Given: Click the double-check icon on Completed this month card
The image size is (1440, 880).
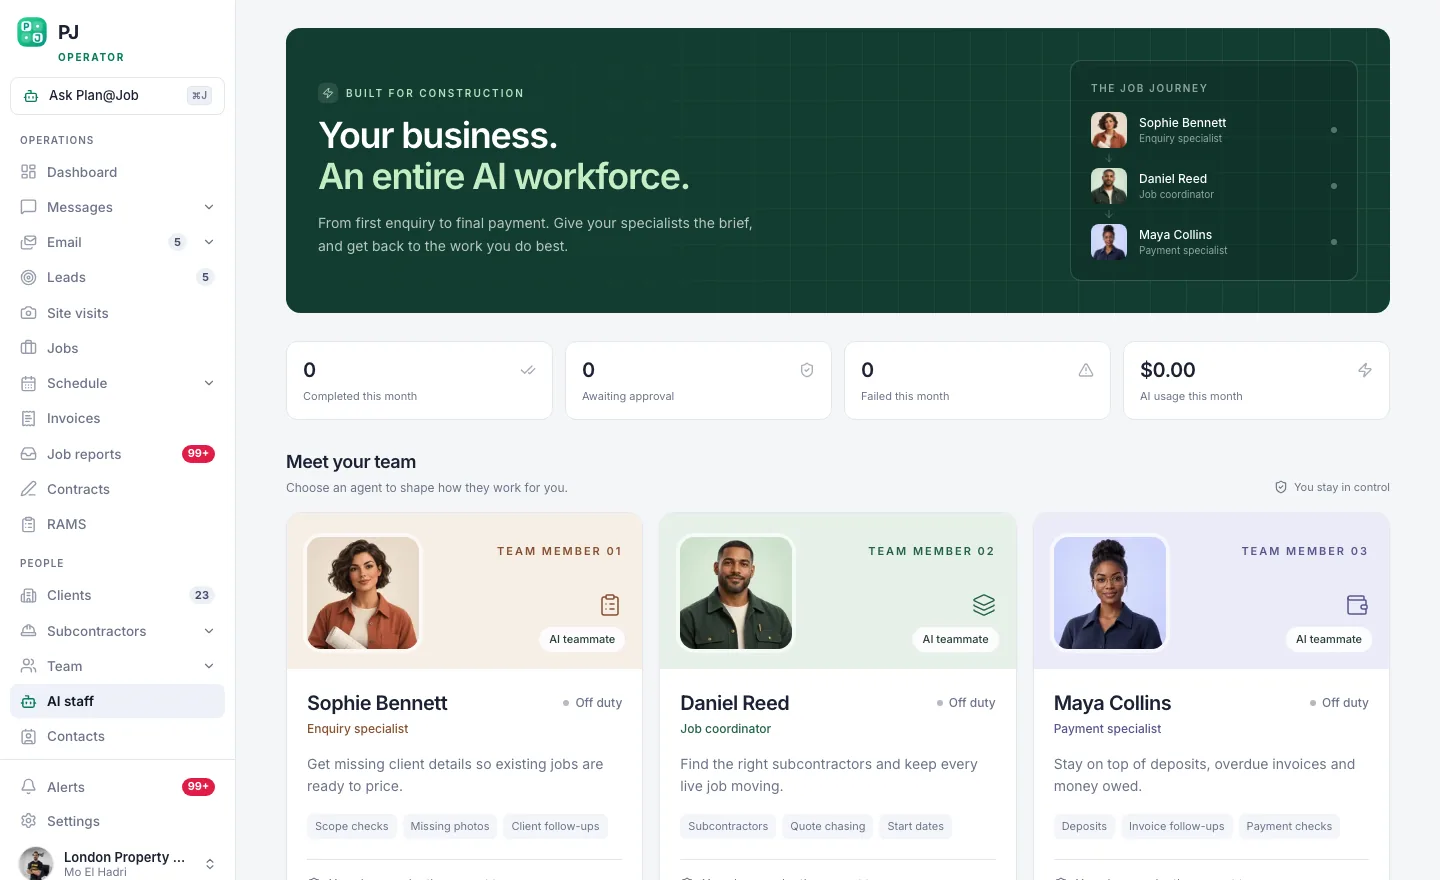Looking at the screenshot, I should [x=528, y=370].
